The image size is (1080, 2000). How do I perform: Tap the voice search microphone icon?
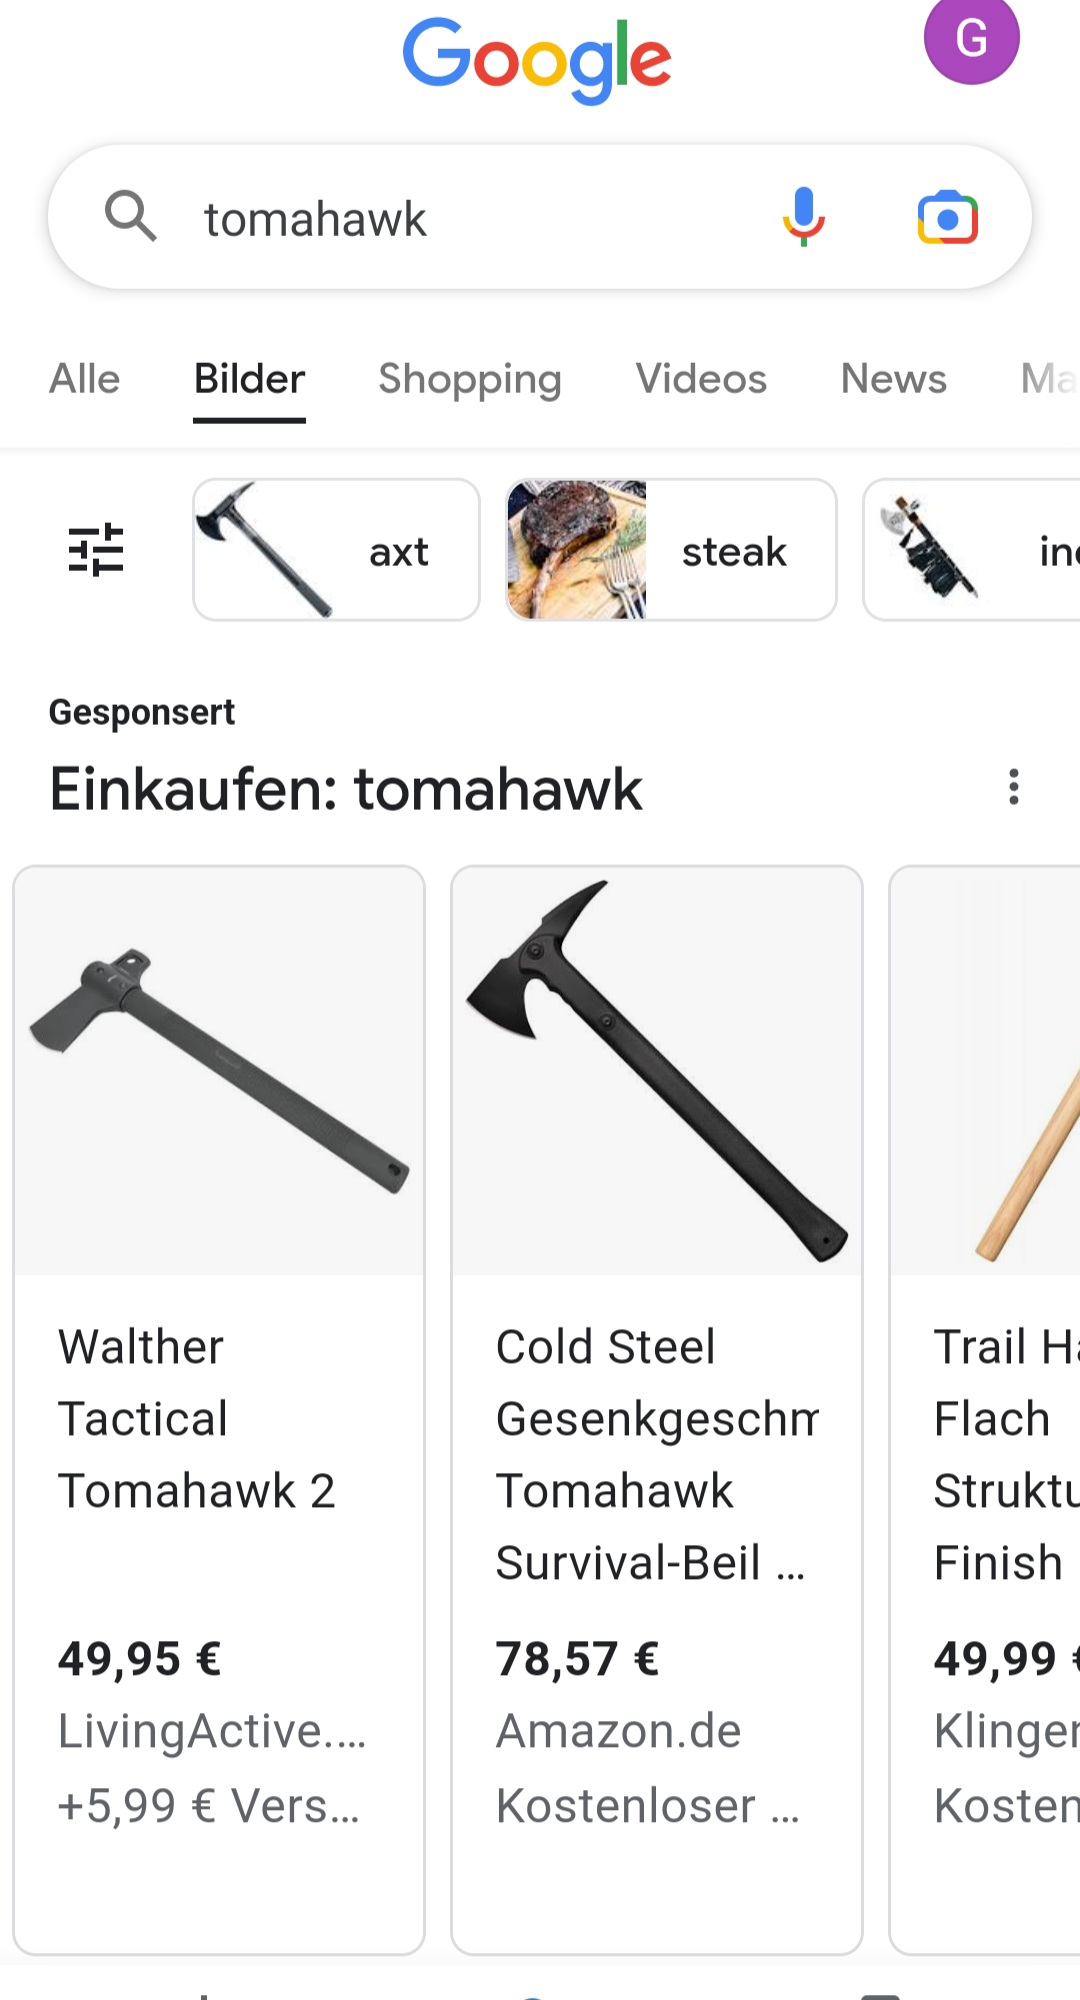804,217
